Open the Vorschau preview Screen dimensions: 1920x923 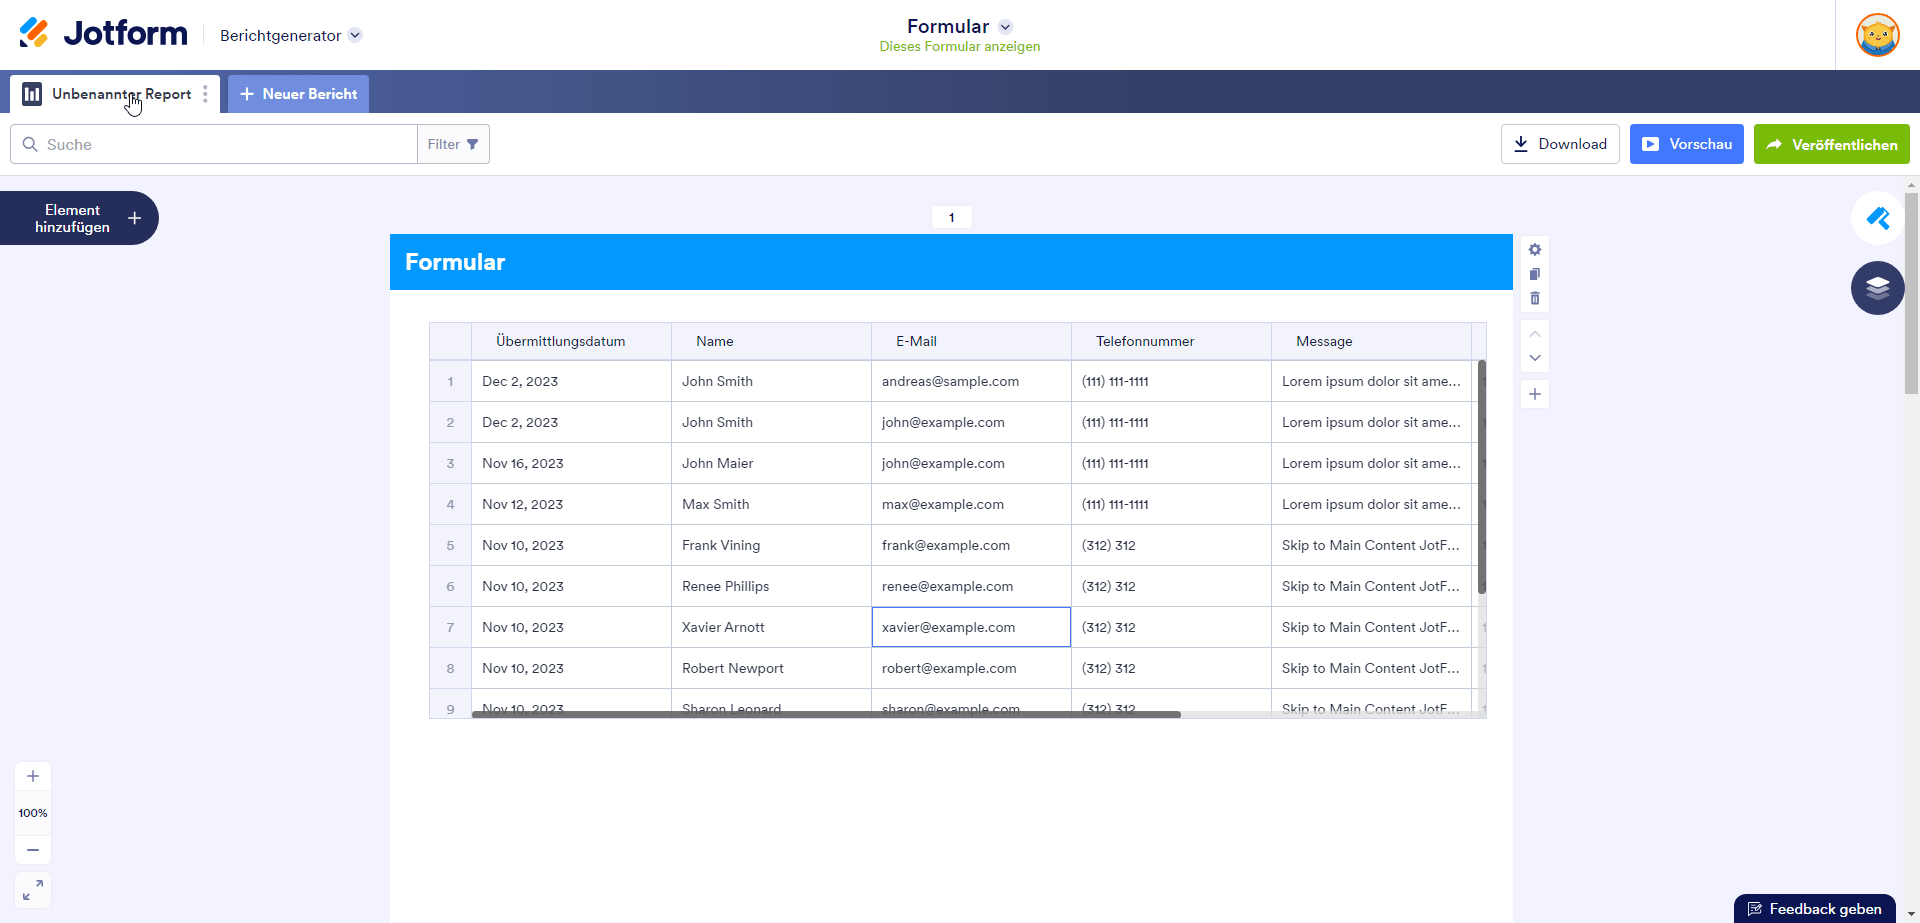pyautogui.click(x=1686, y=144)
